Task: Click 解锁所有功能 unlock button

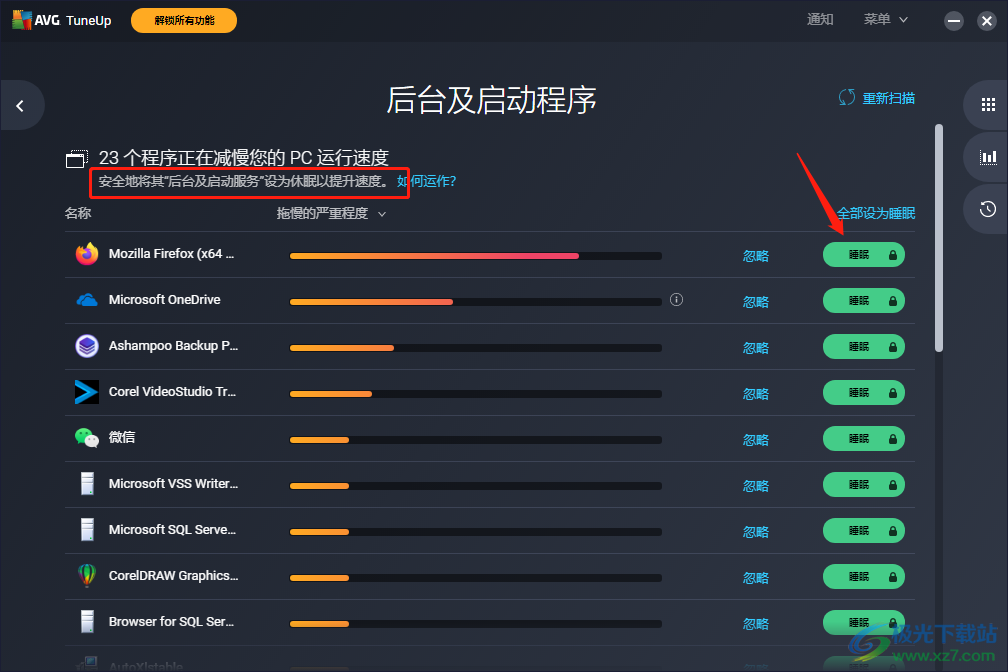Action: click(184, 21)
